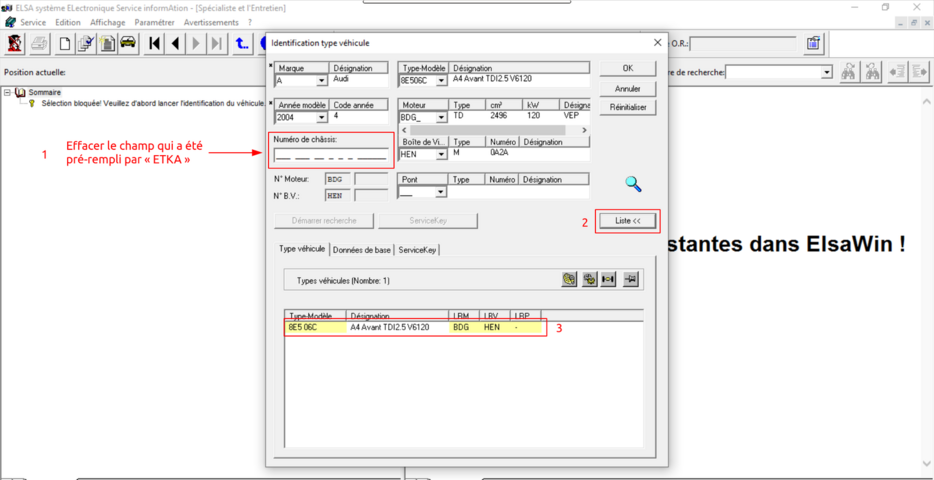Click the Réinitialiser button

(628, 108)
